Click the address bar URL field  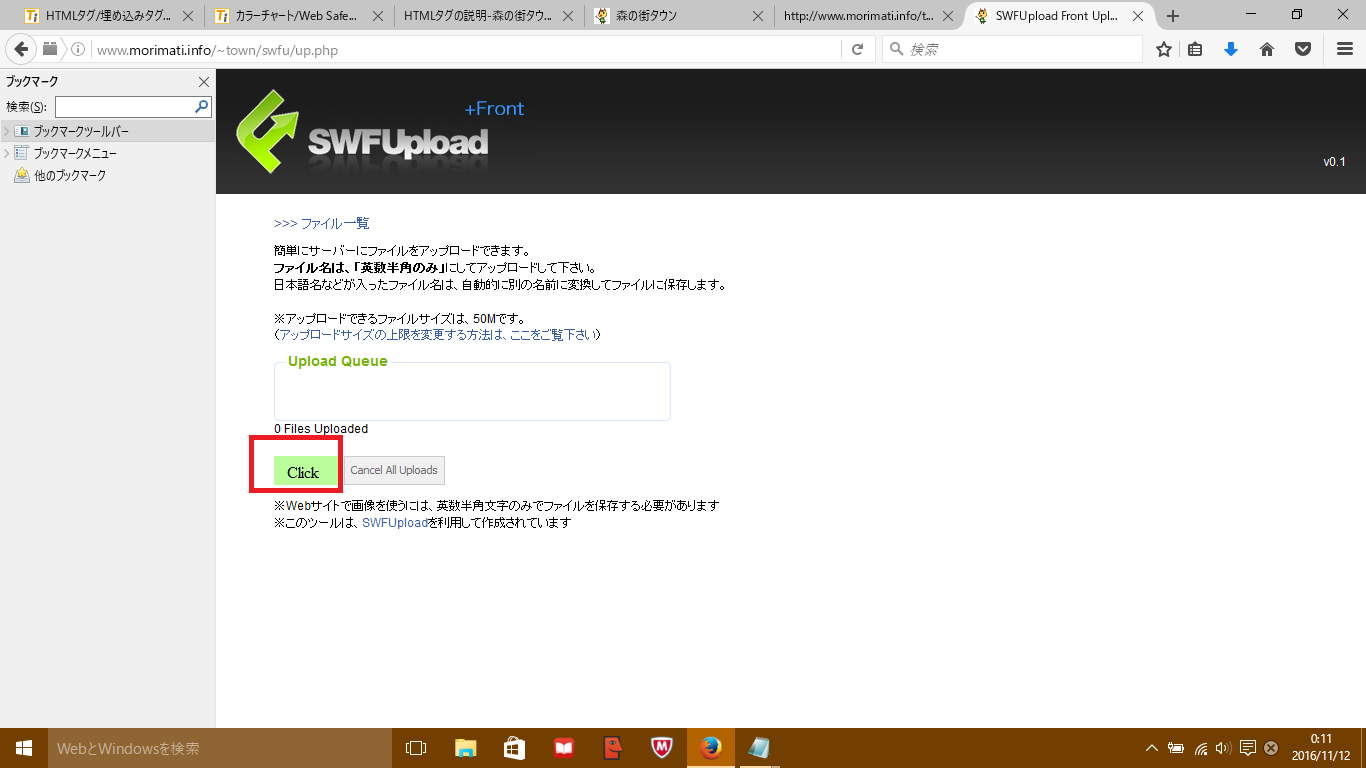[465, 50]
